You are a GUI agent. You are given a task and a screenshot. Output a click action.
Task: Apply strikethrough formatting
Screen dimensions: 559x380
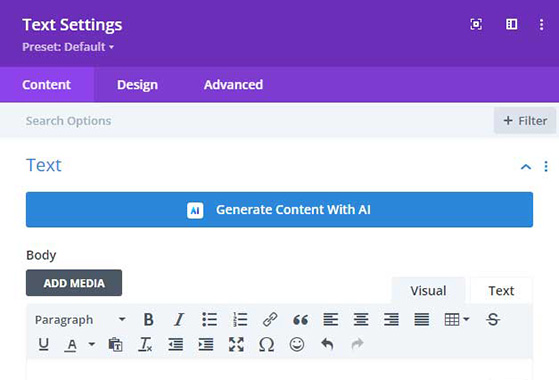click(493, 319)
